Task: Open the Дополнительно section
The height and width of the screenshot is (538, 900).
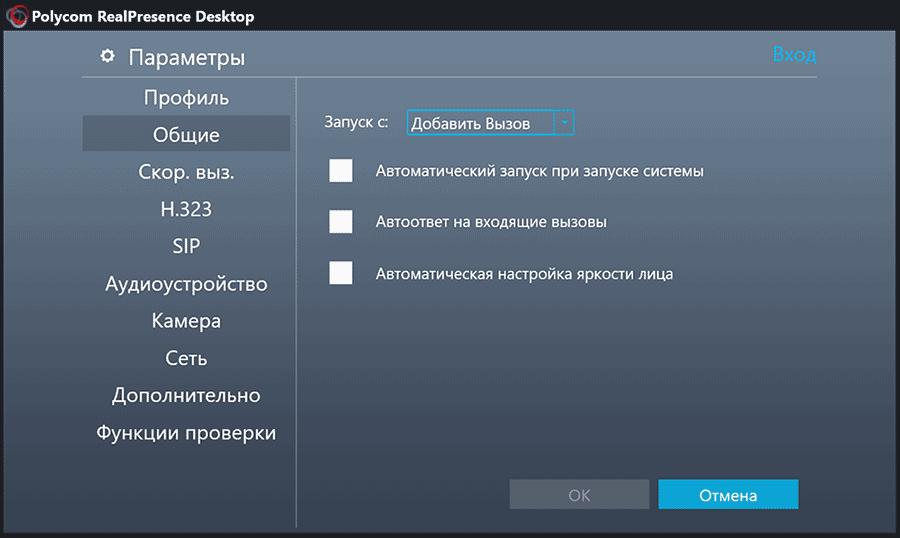Action: pos(186,395)
